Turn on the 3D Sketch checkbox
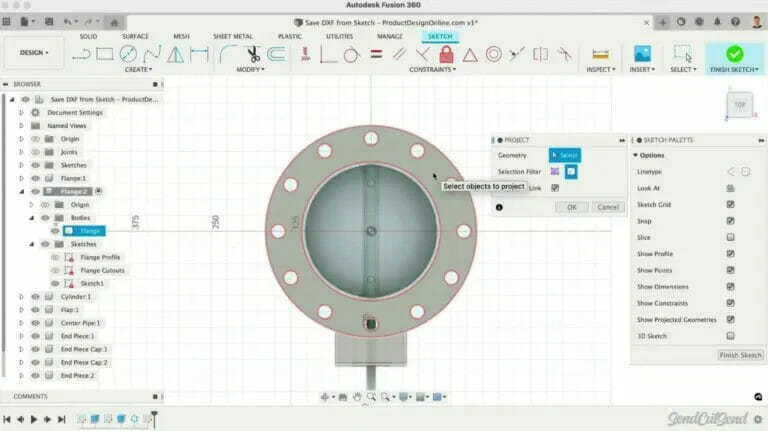Image resolution: width=768 pixels, height=431 pixels. click(x=730, y=336)
